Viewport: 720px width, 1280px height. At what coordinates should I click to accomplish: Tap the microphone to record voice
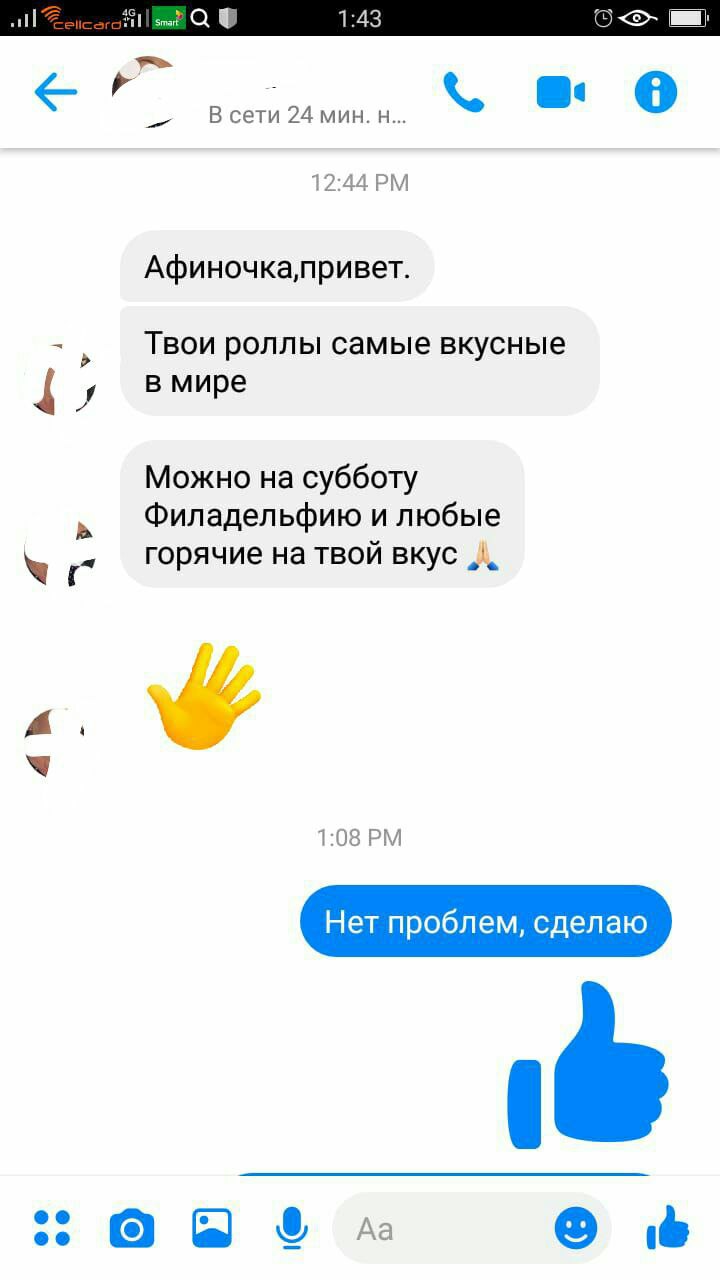point(292,1228)
